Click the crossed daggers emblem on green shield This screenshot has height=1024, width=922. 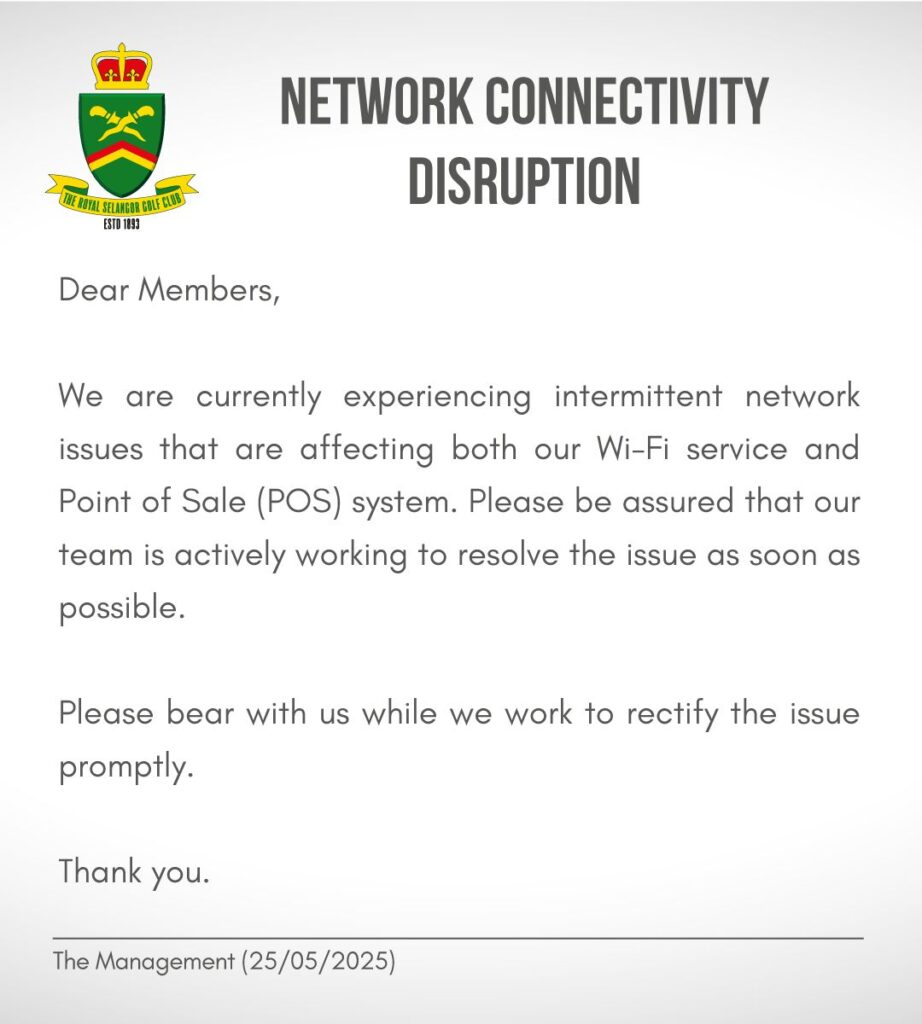click(122, 122)
